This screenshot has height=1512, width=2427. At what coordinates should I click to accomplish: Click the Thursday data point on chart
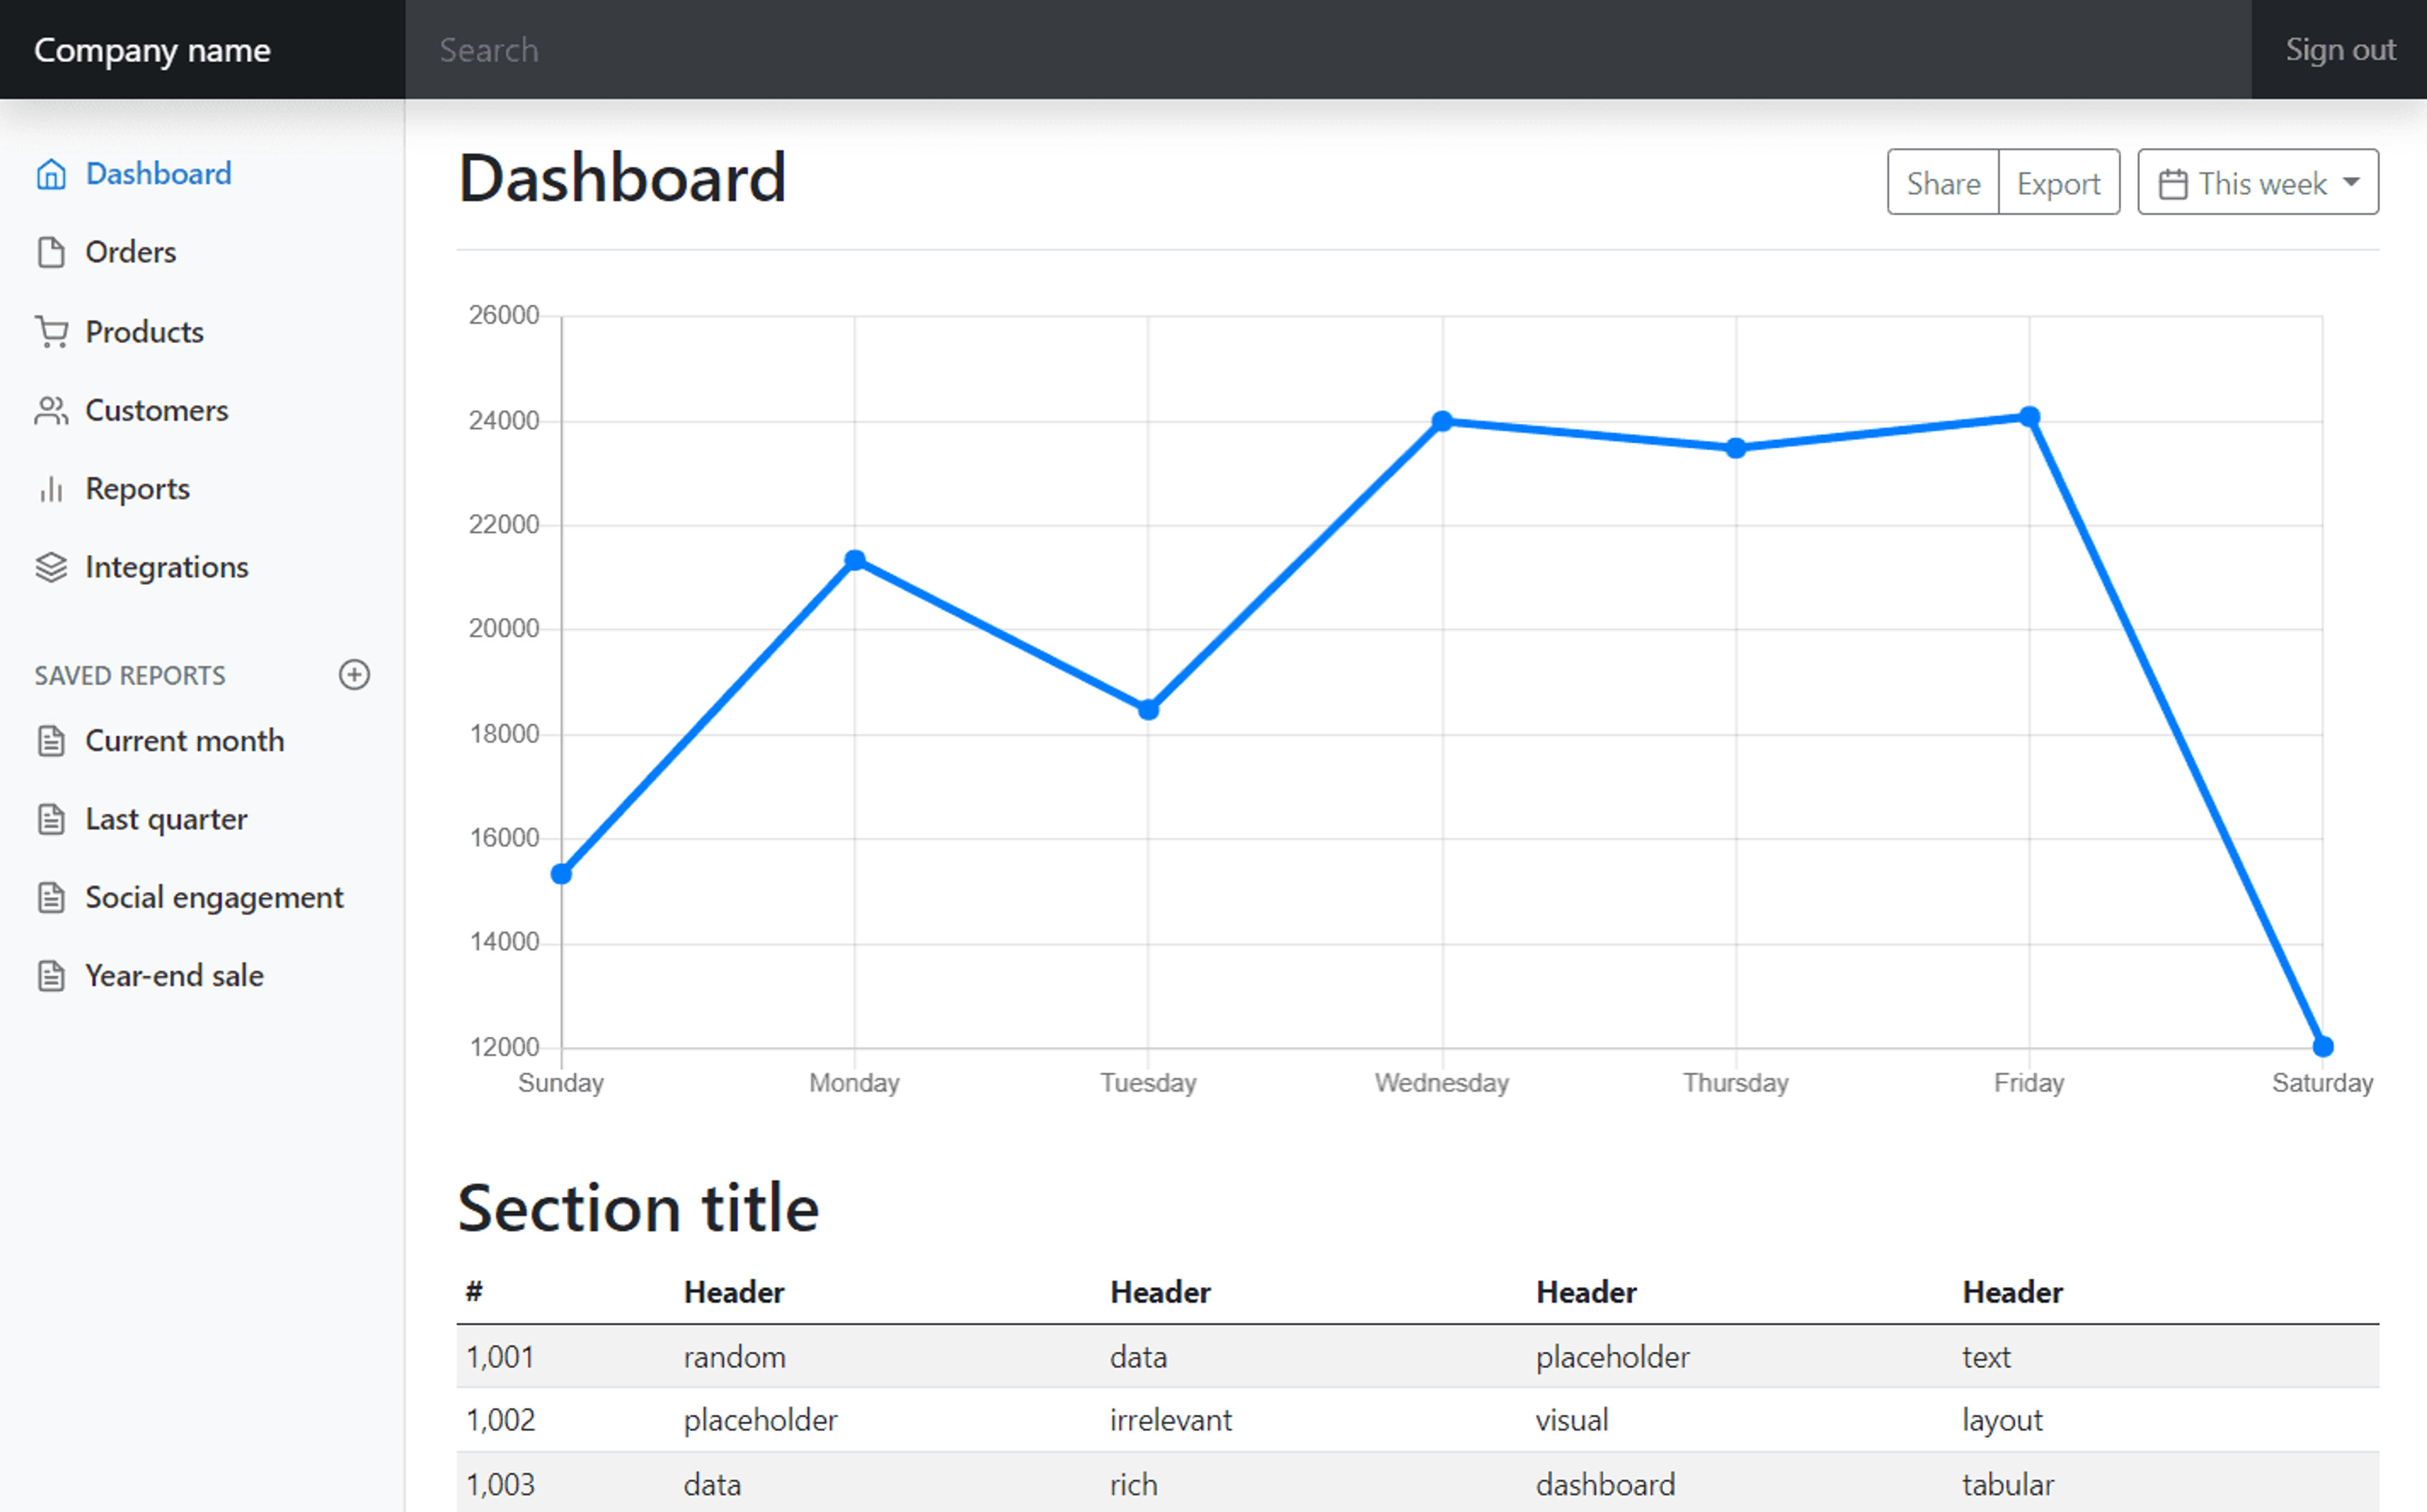point(1736,448)
